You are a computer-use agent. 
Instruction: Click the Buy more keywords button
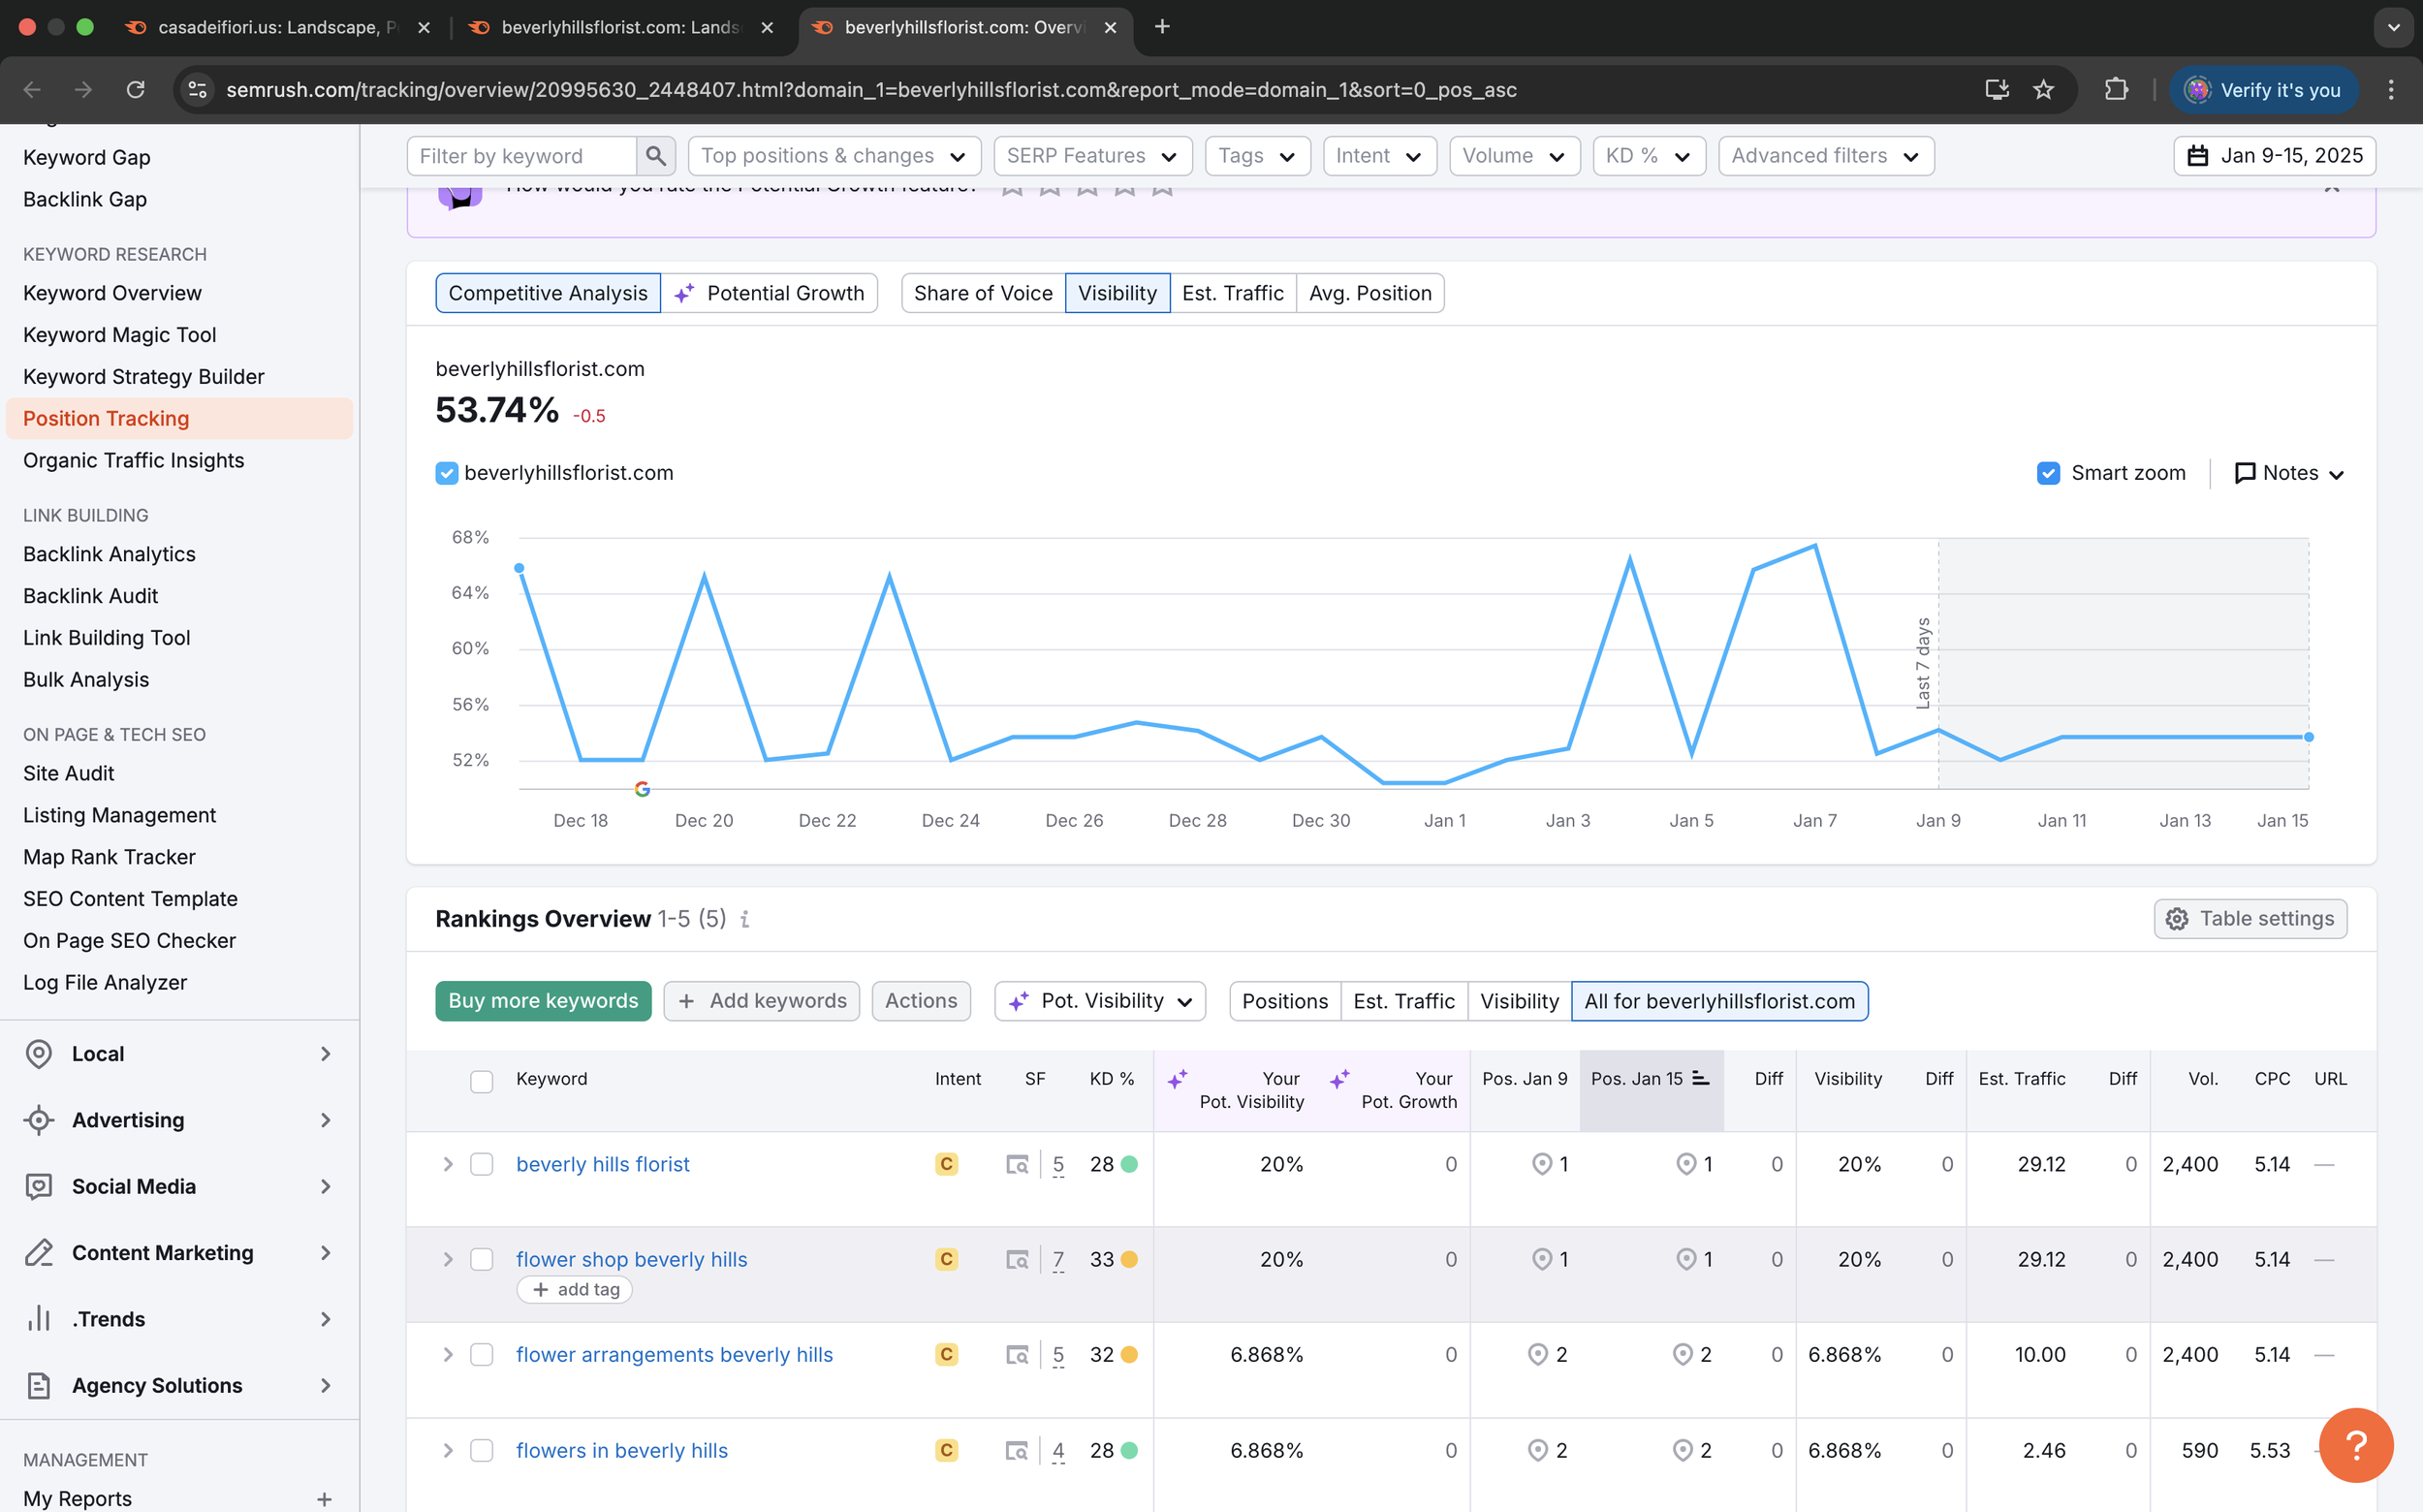(x=543, y=1001)
